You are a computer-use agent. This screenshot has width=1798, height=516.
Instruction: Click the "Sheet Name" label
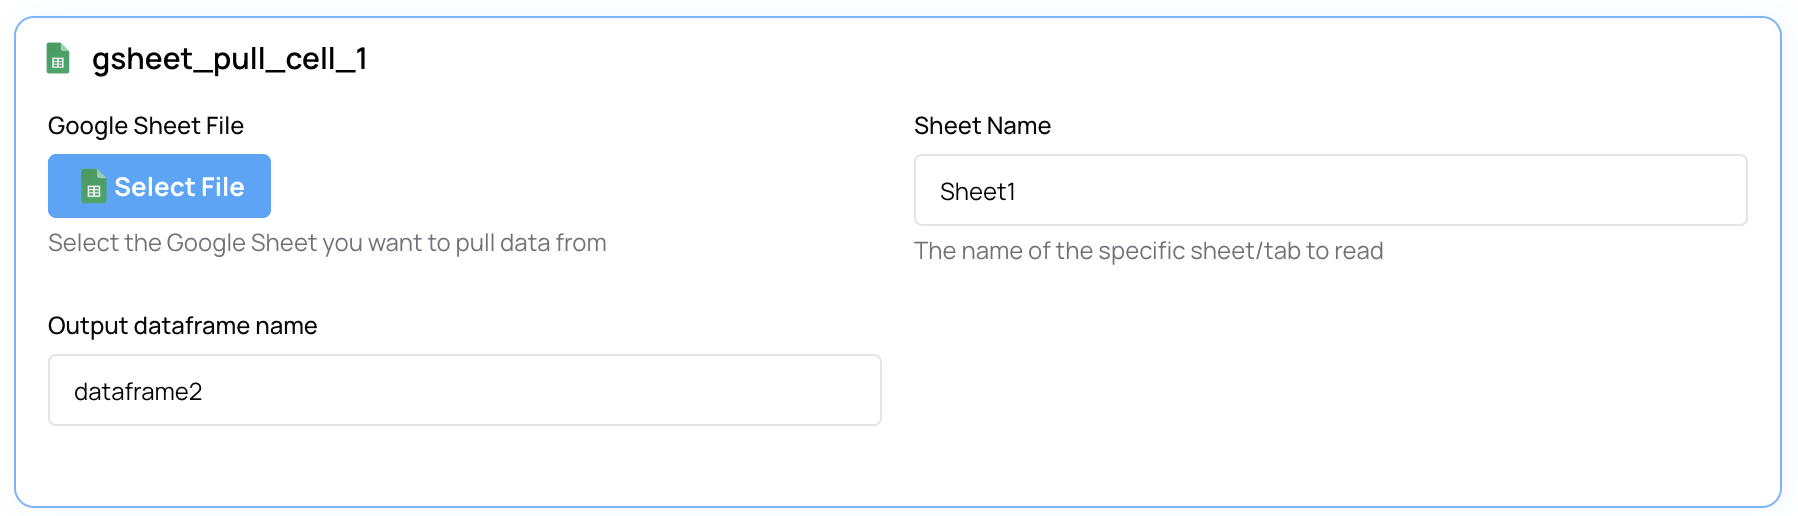point(982,126)
